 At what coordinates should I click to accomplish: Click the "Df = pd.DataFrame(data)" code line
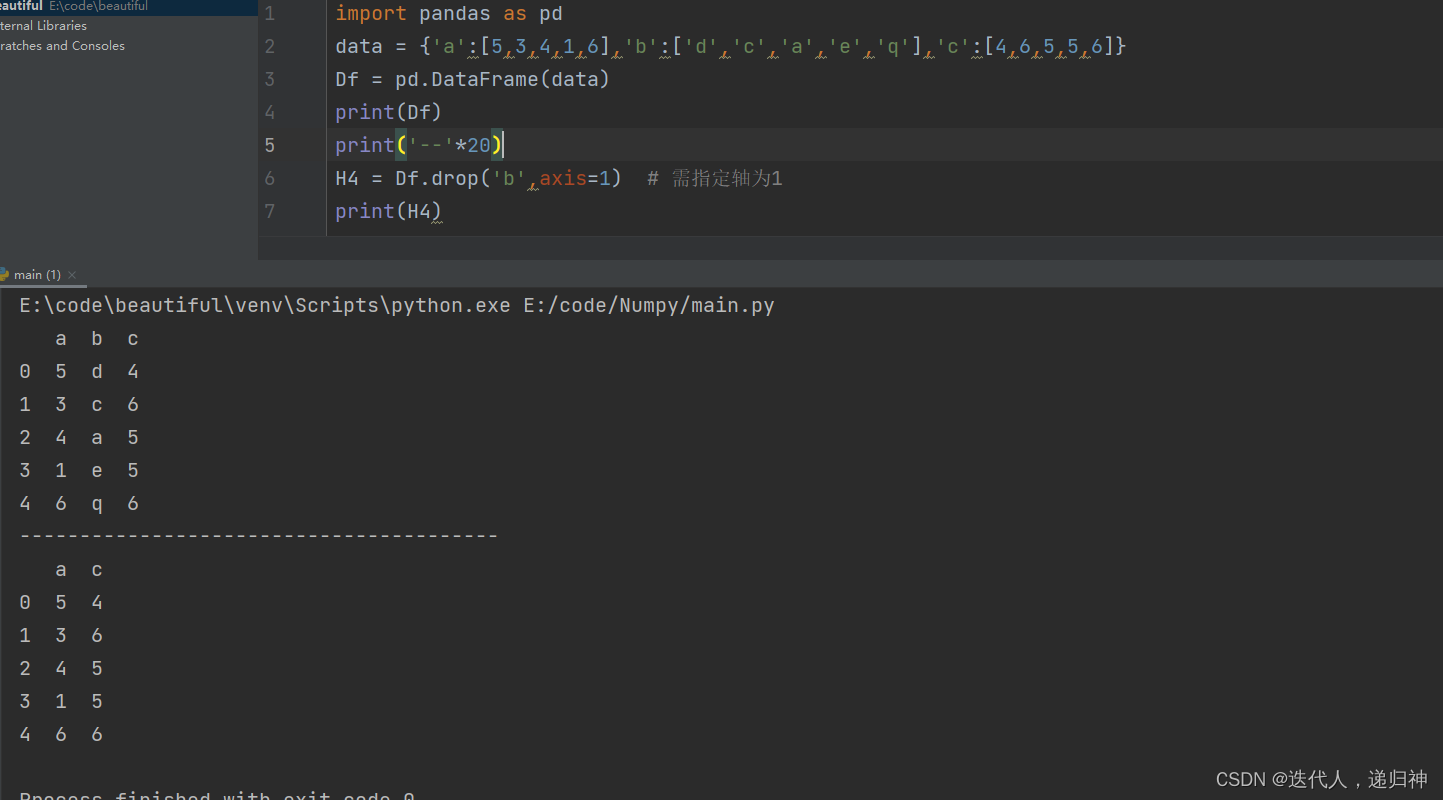point(472,80)
